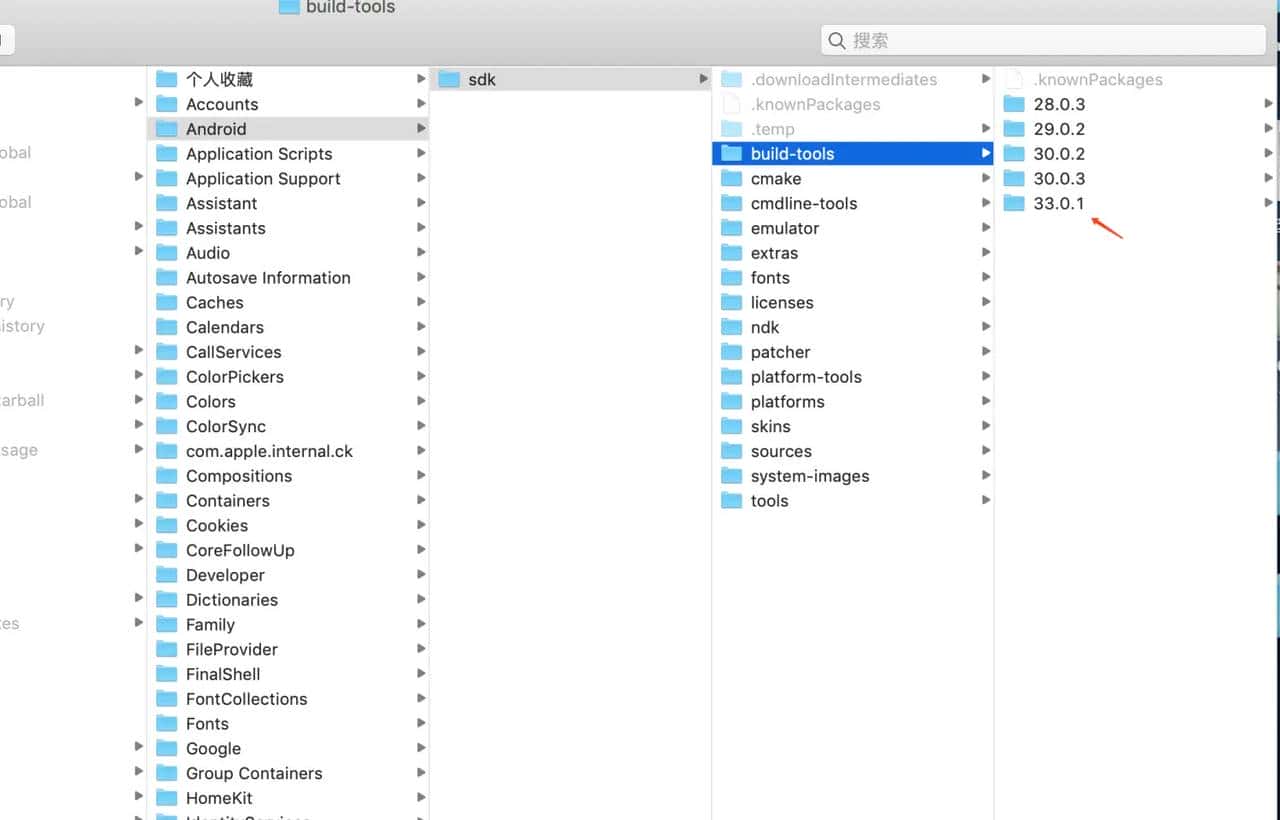Open the Developer folder
Viewport: 1280px width, 820px height.
click(225, 575)
